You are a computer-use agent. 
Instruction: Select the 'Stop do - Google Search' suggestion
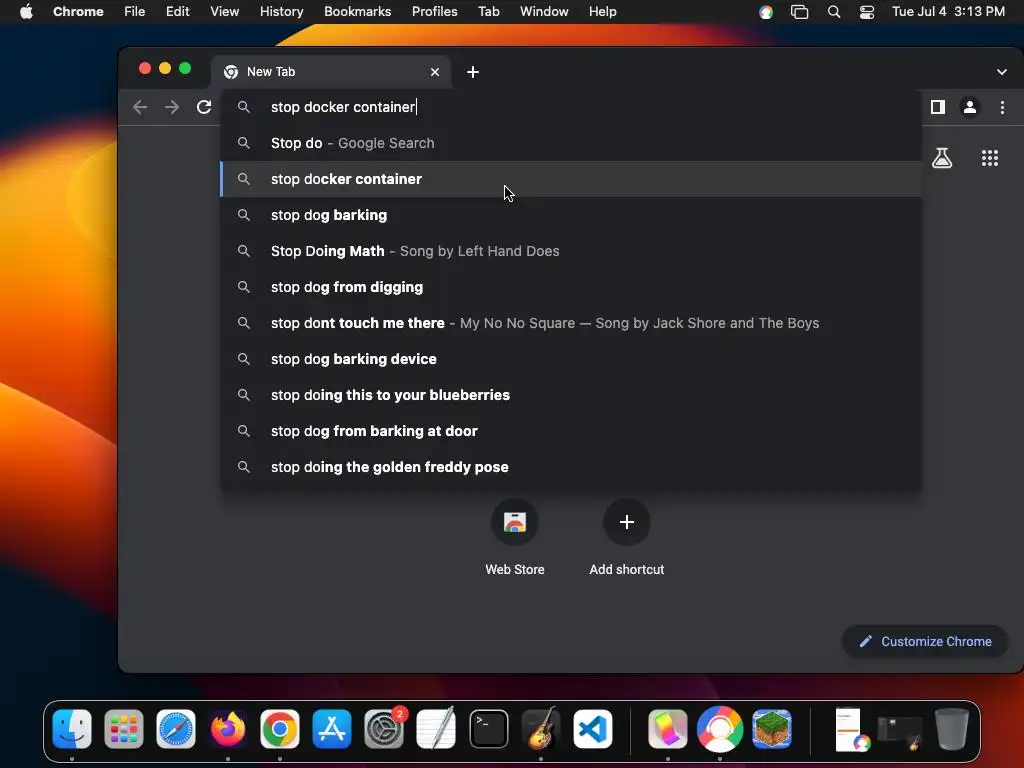(x=571, y=143)
